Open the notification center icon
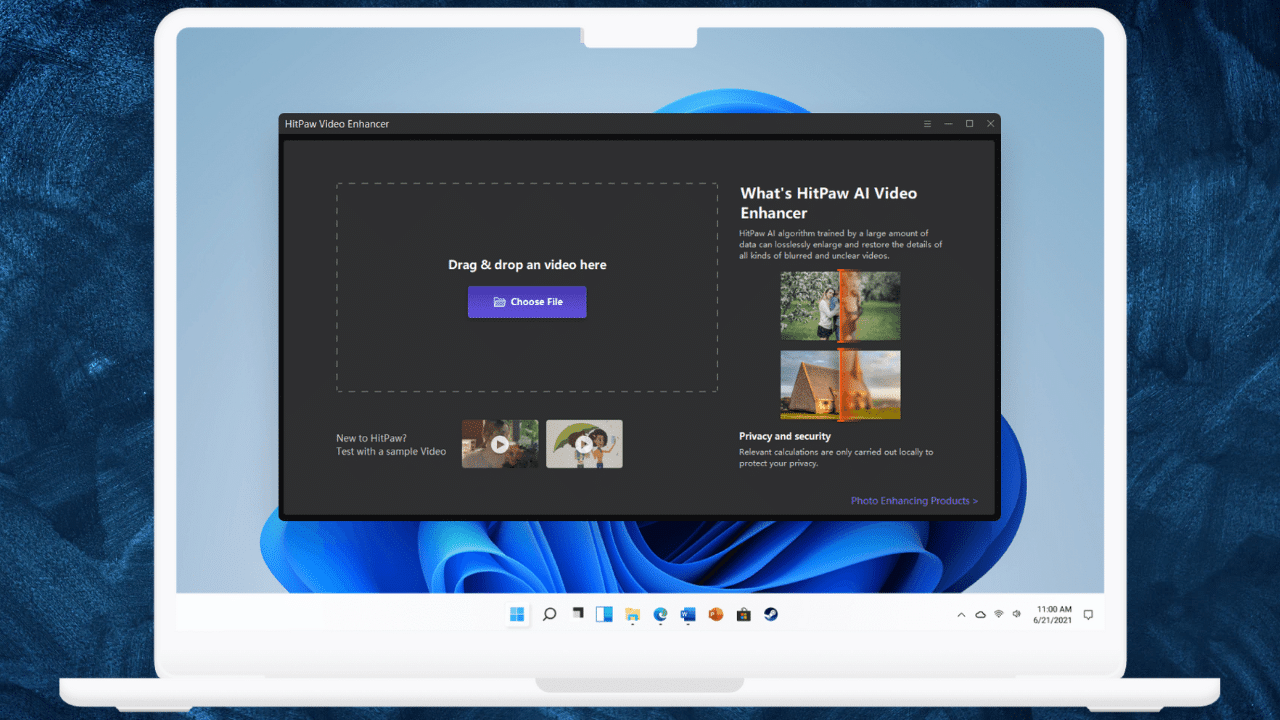1280x720 pixels. pyautogui.click(x=1088, y=614)
